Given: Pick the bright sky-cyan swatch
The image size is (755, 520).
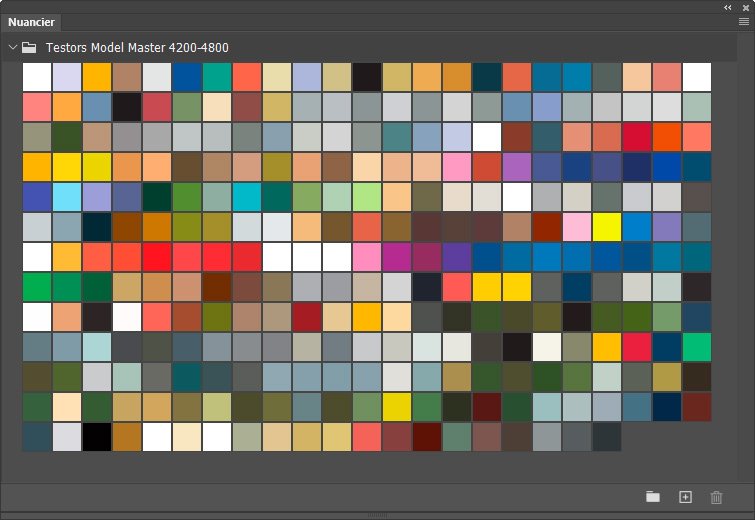Looking at the screenshot, I should tap(67, 197).
